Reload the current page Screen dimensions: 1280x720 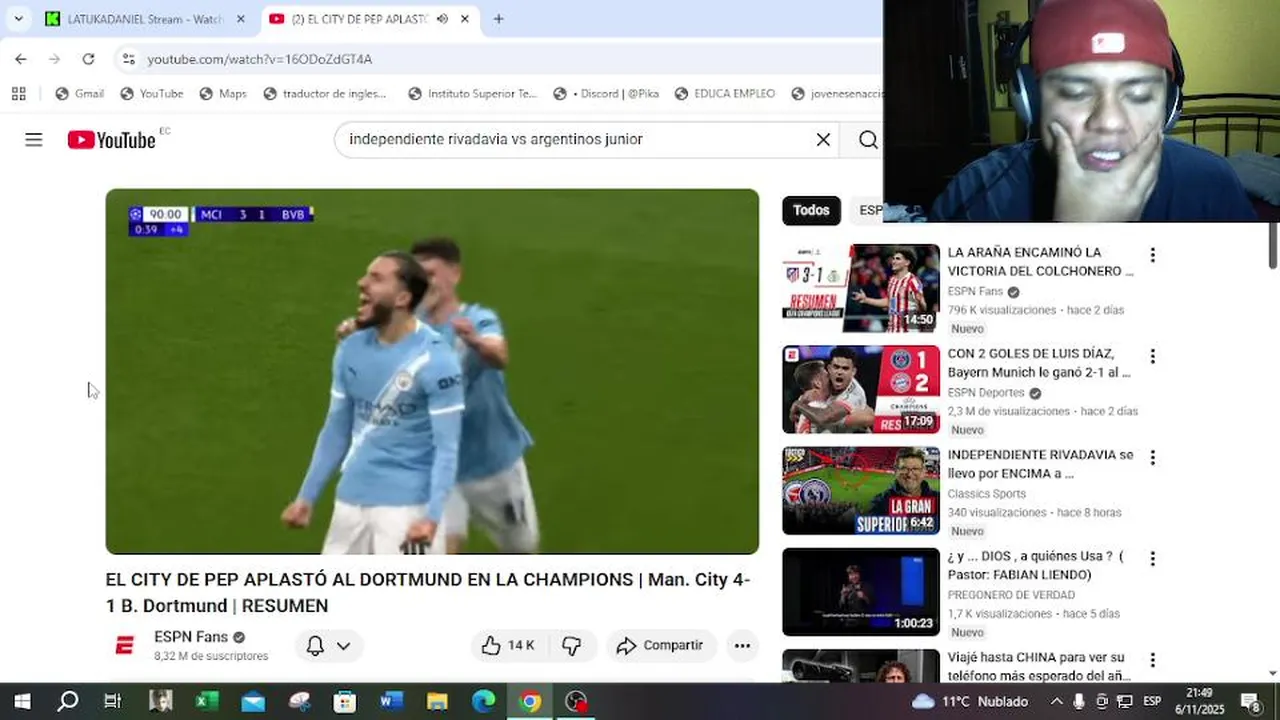click(88, 59)
